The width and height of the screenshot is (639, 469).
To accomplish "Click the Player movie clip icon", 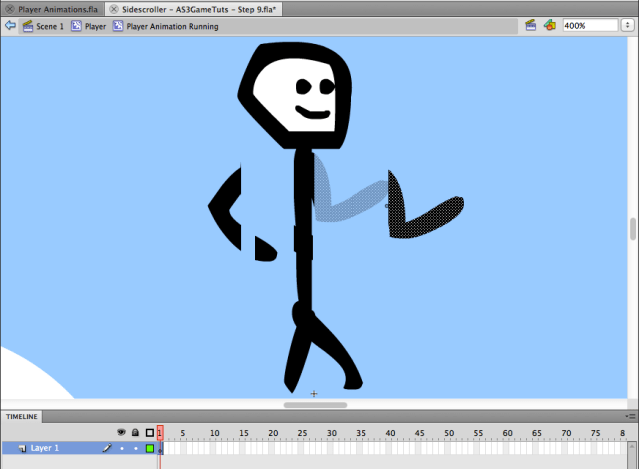I will pos(76,26).
